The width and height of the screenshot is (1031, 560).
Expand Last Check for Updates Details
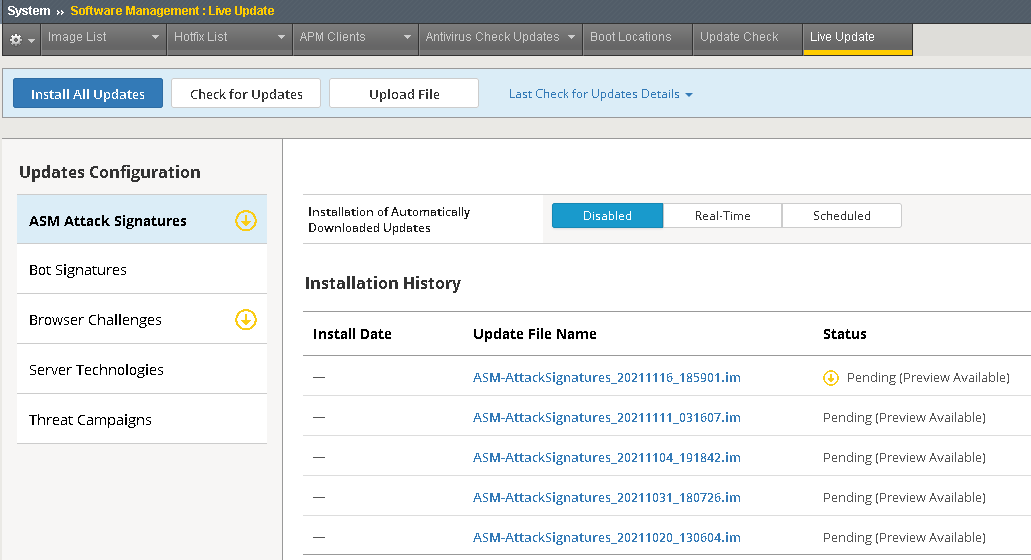pos(600,94)
